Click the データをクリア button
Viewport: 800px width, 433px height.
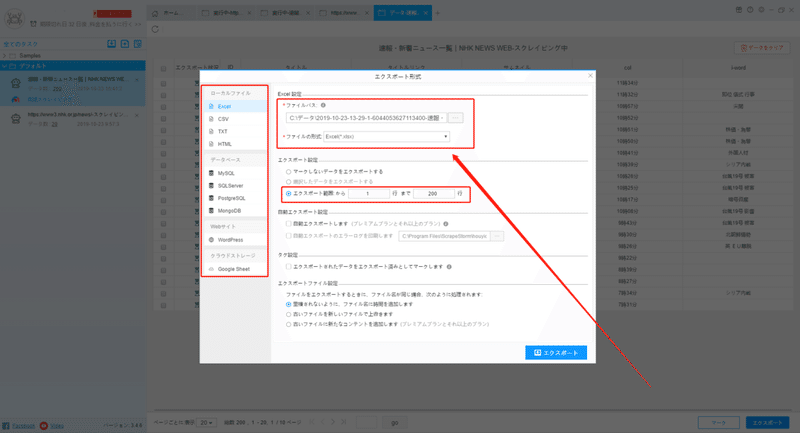(762, 48)
